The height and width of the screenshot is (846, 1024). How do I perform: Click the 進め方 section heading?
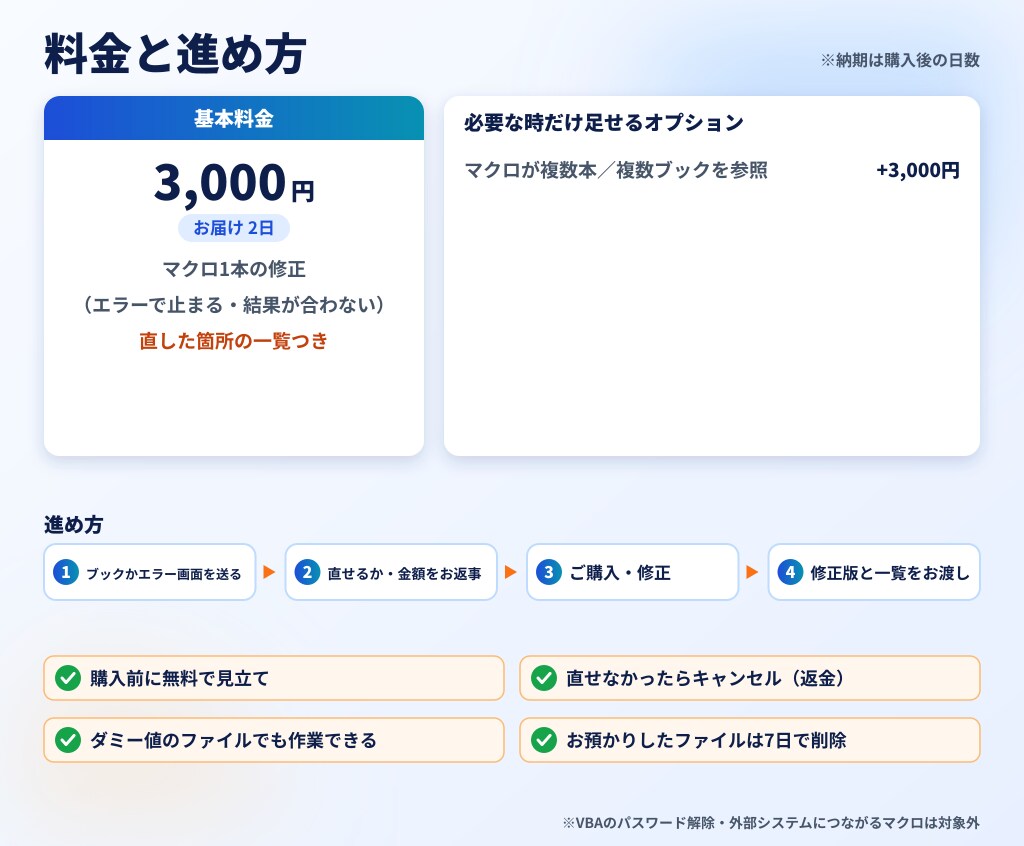click(73, 524)
